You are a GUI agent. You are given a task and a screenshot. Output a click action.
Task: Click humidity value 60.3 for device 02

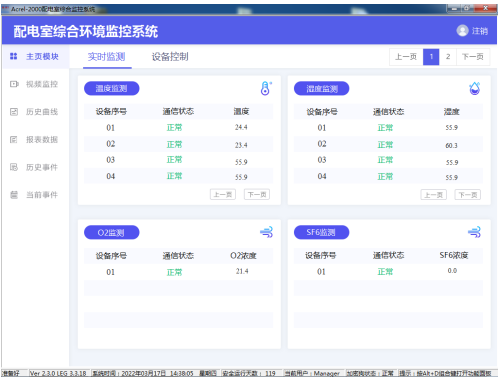pyautogui.click(x=452, y=145)
